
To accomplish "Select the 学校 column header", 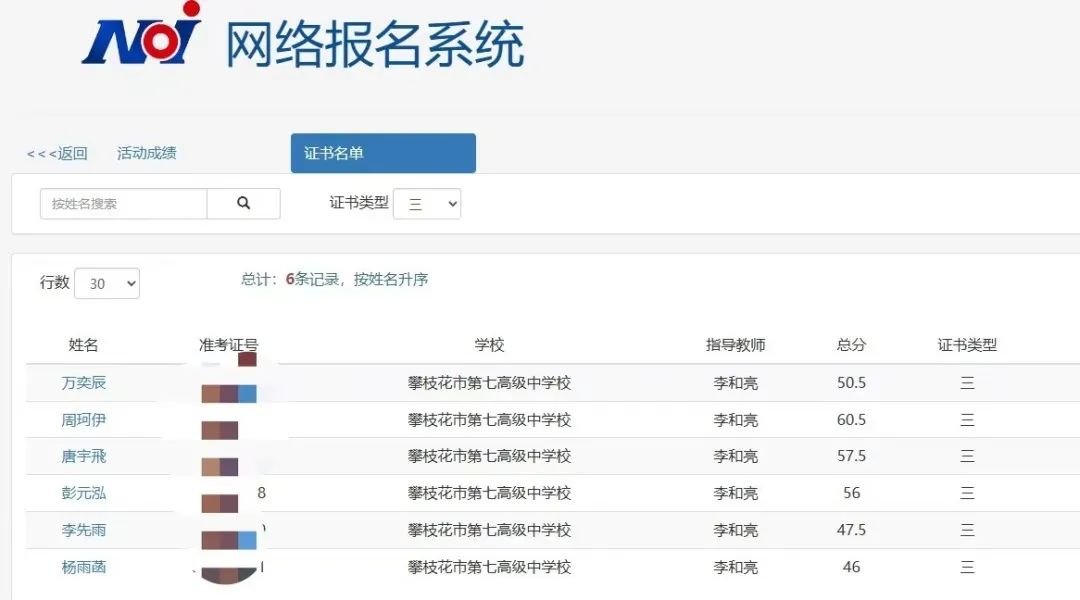I will 489,345.
